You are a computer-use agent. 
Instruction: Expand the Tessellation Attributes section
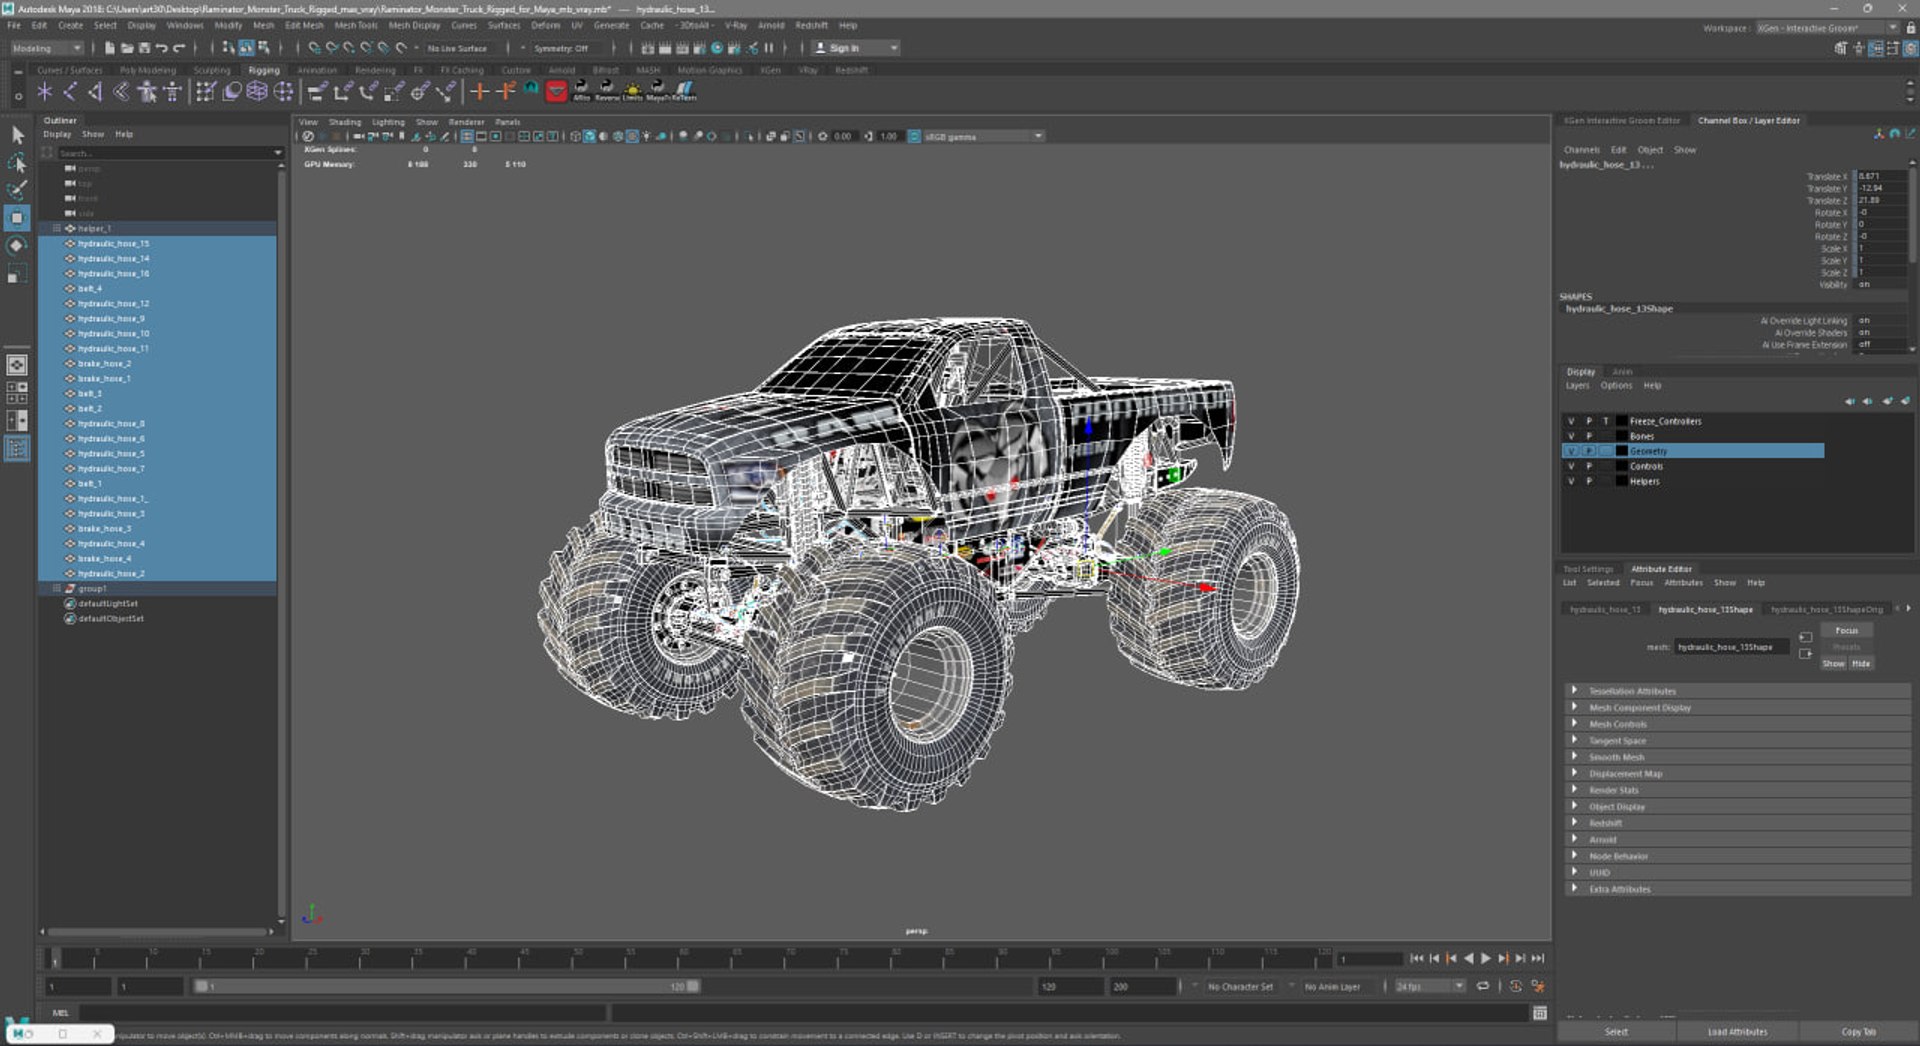[x=1737, y=691]
